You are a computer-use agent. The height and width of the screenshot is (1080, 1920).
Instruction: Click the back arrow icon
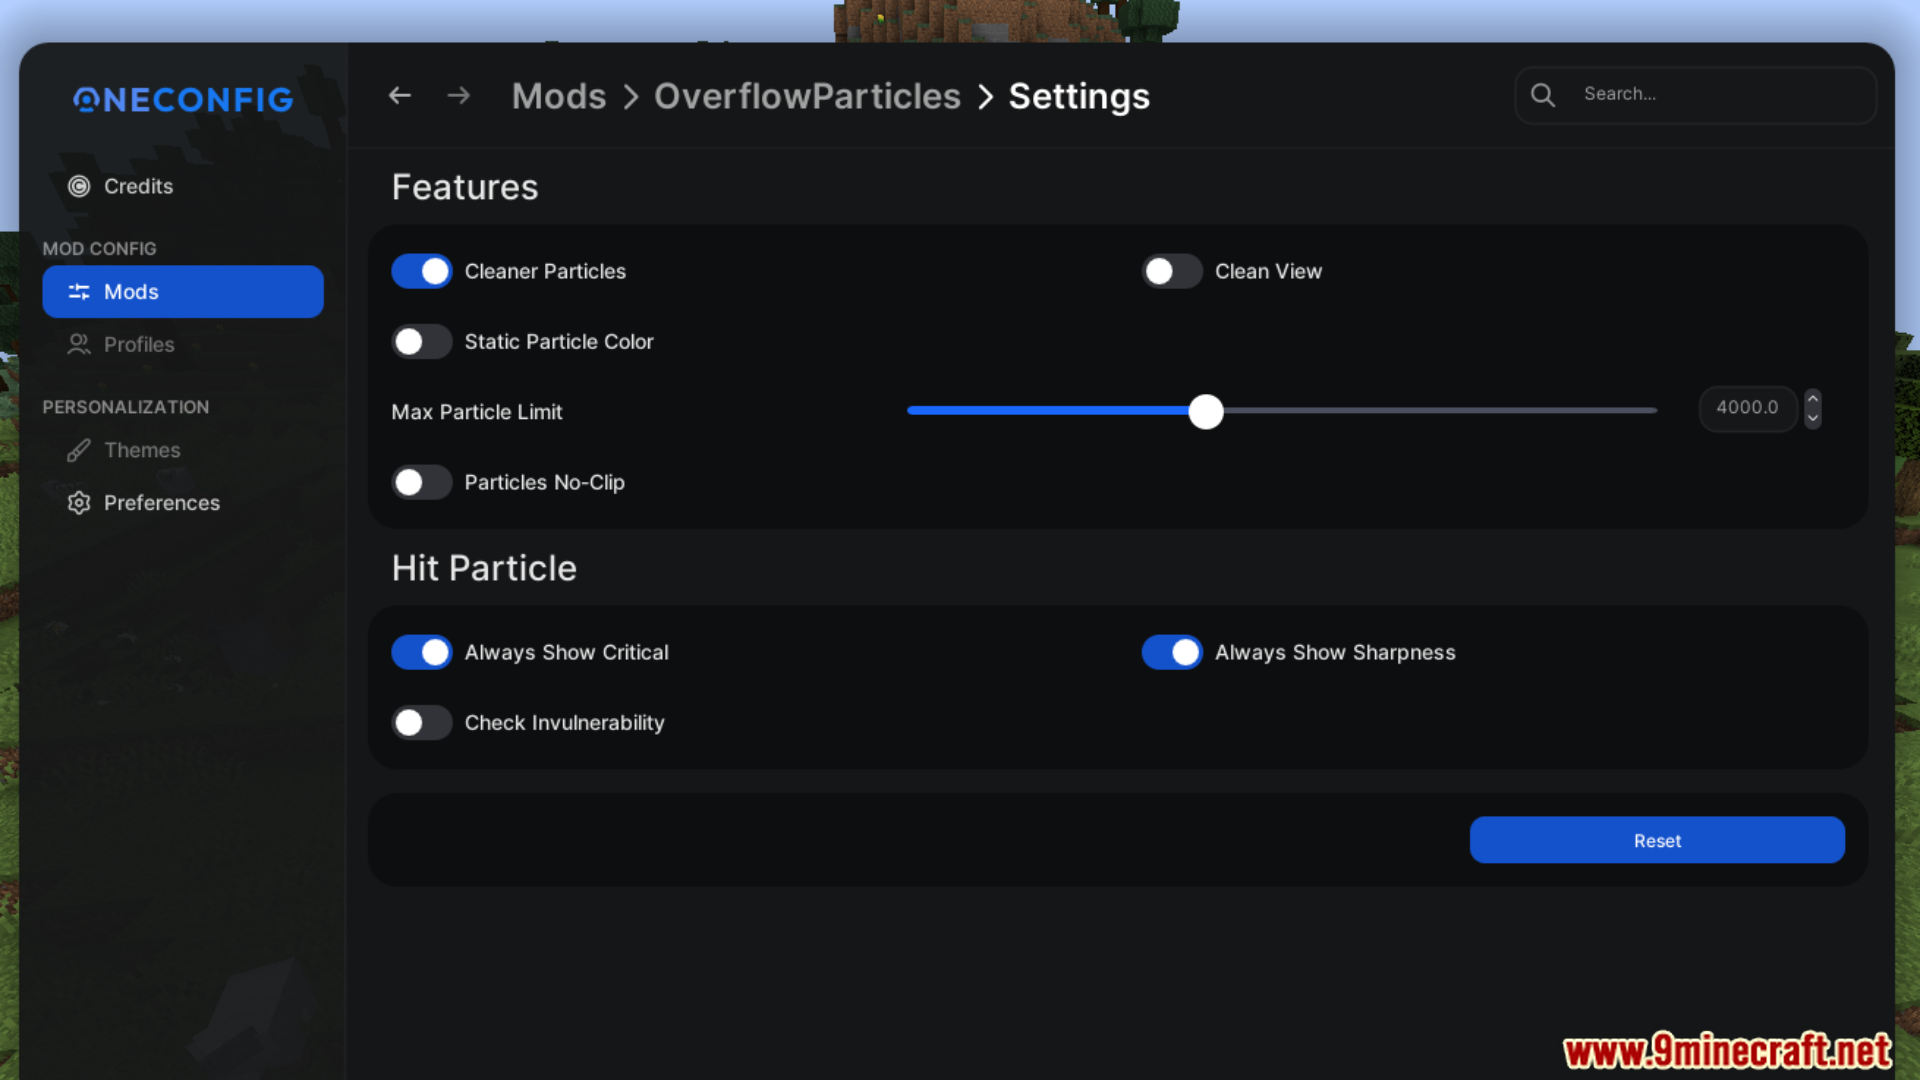click(400, 96)
